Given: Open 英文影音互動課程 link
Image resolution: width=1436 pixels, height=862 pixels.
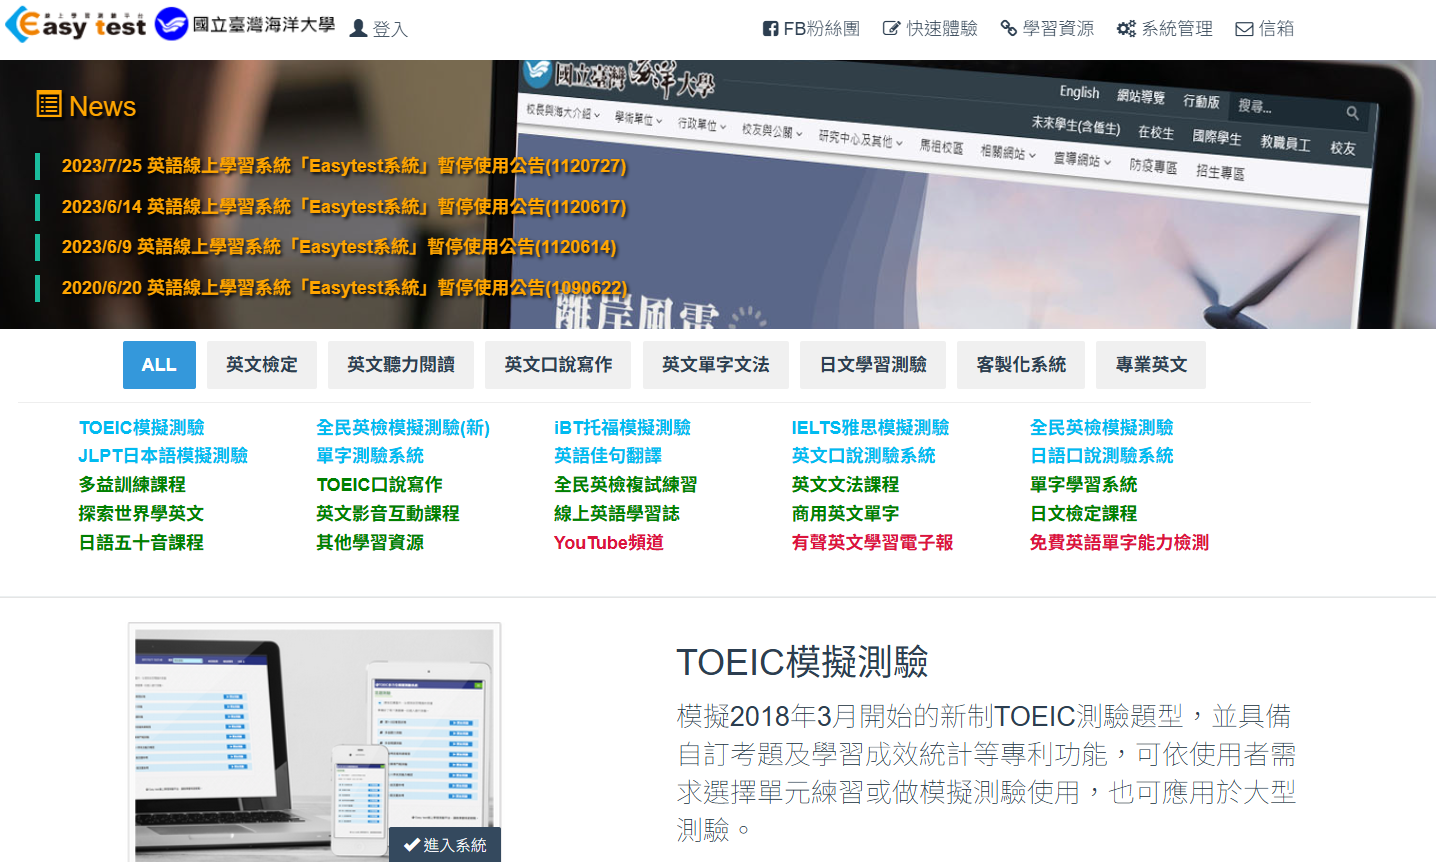Looking at the screenshot, I should 388,514.
